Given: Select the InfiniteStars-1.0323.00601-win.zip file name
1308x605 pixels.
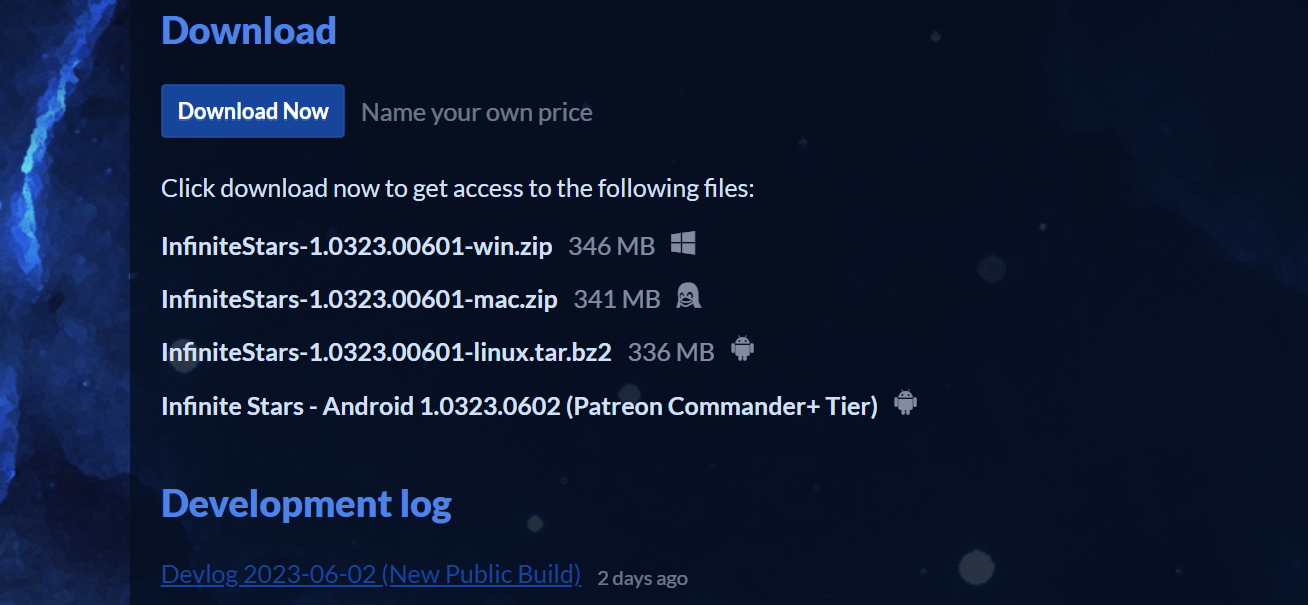Looking at the screenshot, I should [356, 246].
